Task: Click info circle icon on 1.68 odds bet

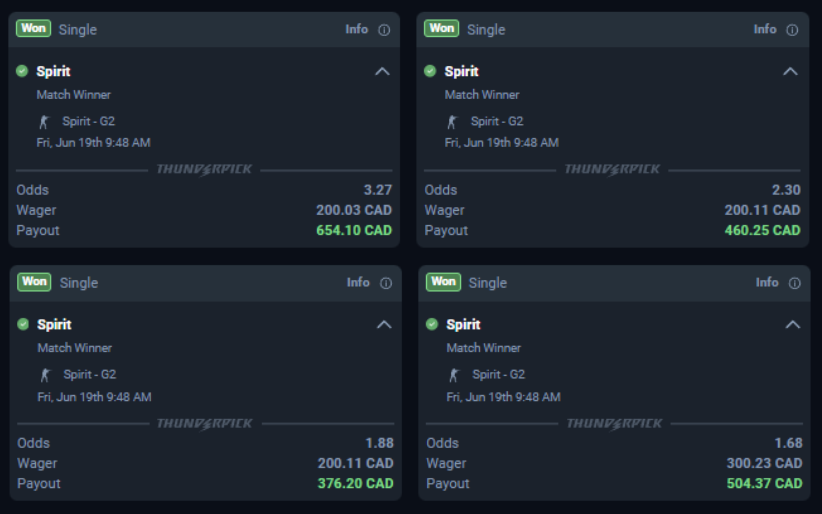Action: click(795, 283)
